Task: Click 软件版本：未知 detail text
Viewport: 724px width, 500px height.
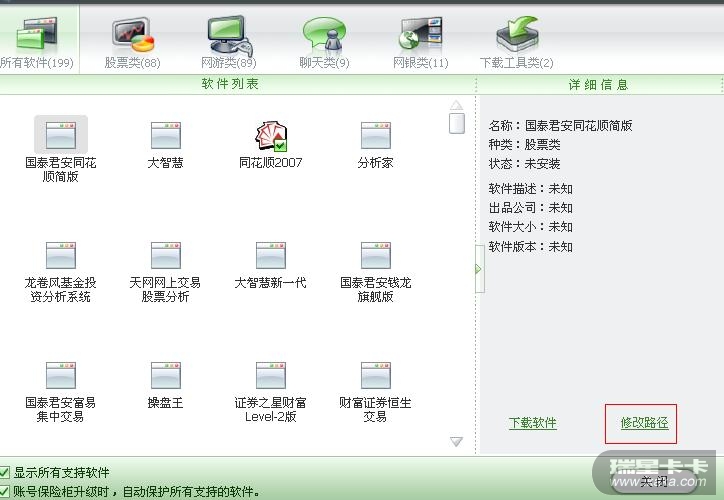Action: click(531, 247)
